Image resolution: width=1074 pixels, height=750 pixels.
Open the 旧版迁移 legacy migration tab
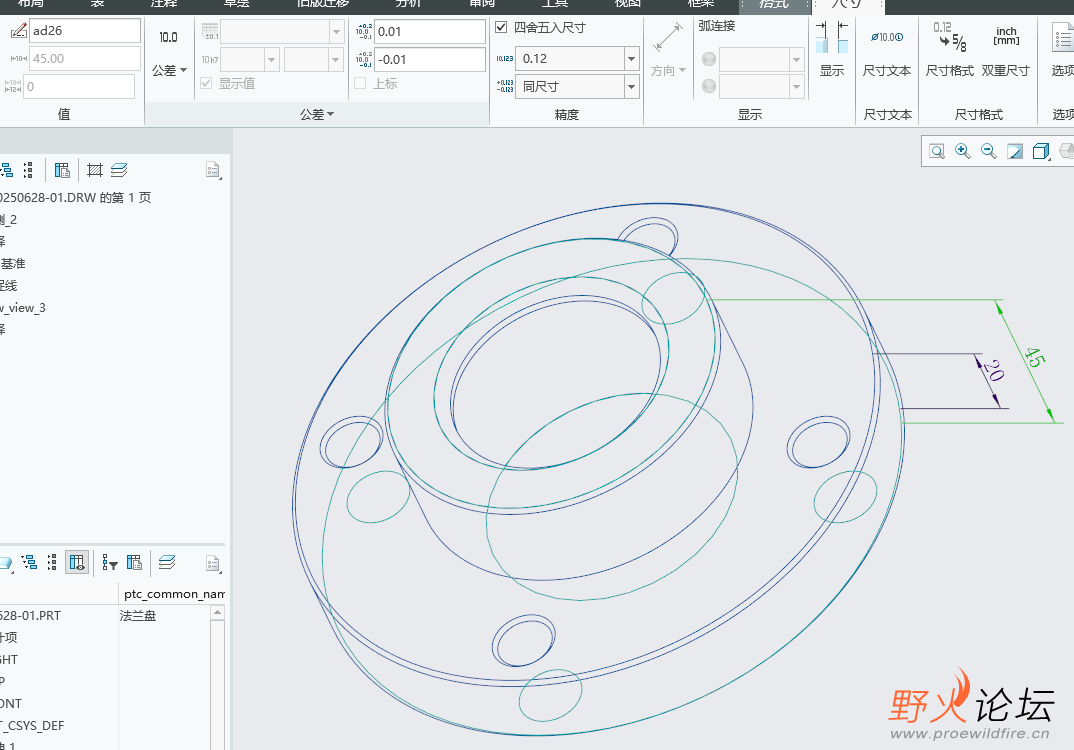tap(323, 4)
